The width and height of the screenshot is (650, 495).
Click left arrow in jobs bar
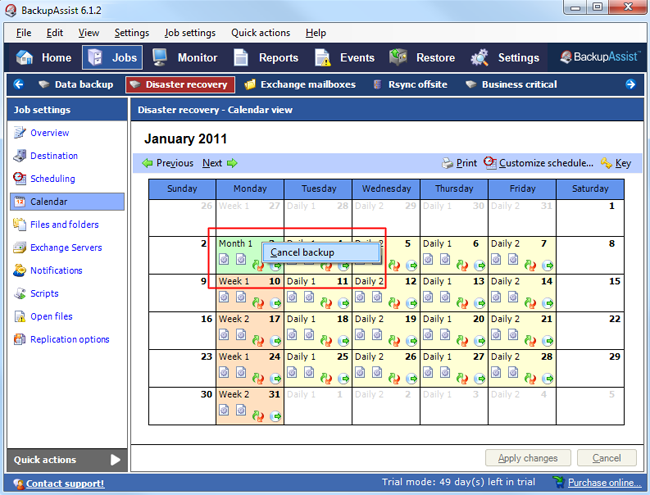click(19, 85)
